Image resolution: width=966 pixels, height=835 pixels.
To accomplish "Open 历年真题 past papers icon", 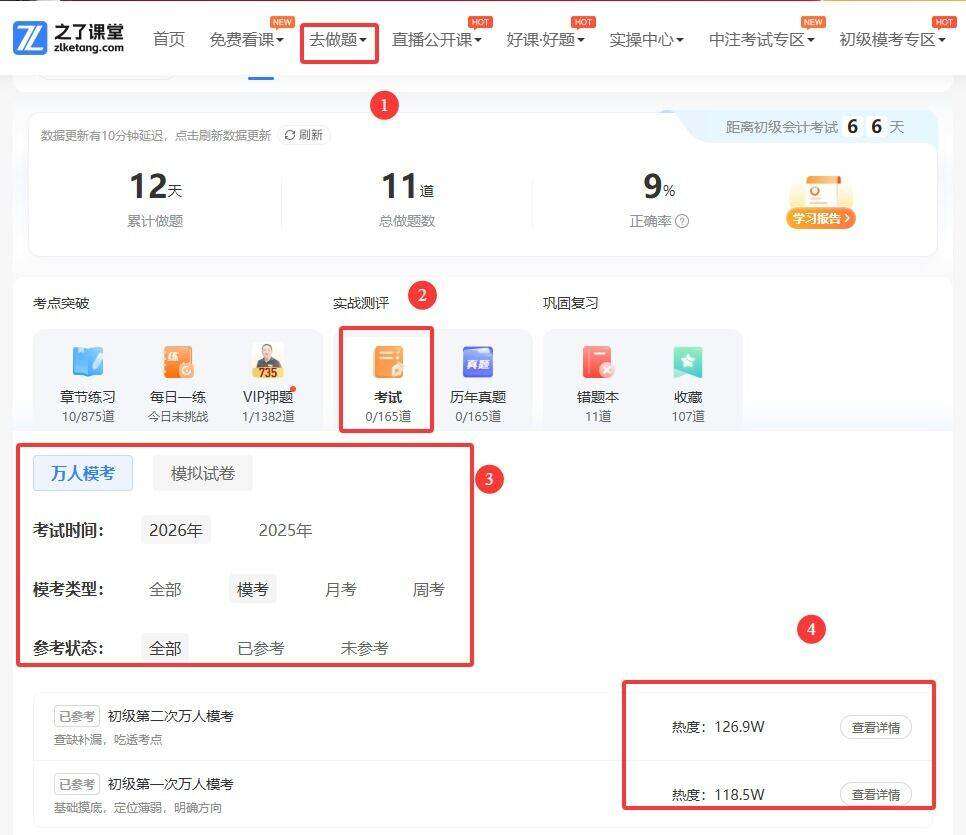I will click(x=478, y=363).
